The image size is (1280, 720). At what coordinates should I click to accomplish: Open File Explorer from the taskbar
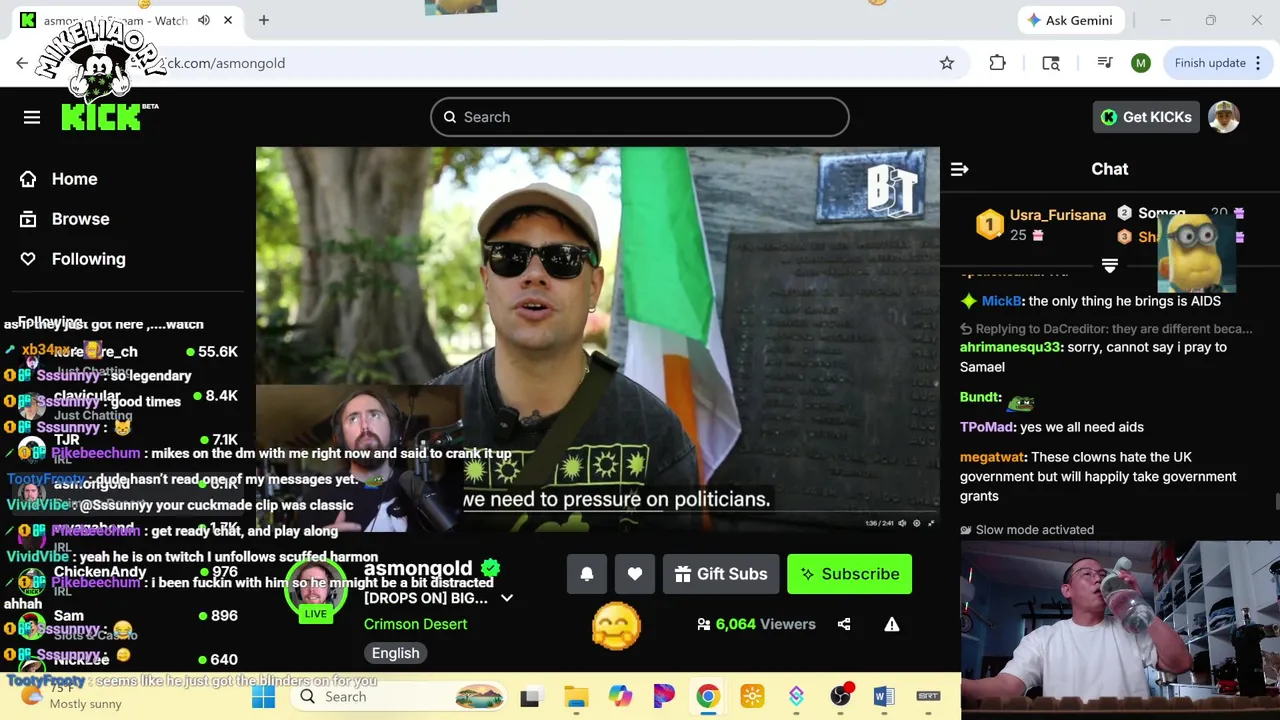point(576,697)
